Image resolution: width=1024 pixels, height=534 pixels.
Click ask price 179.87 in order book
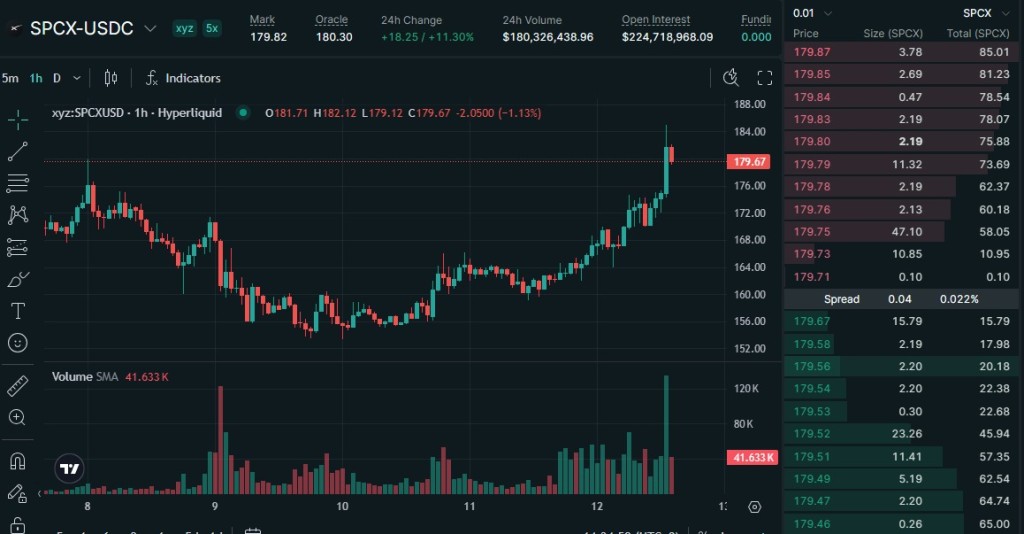click(812, 52)
